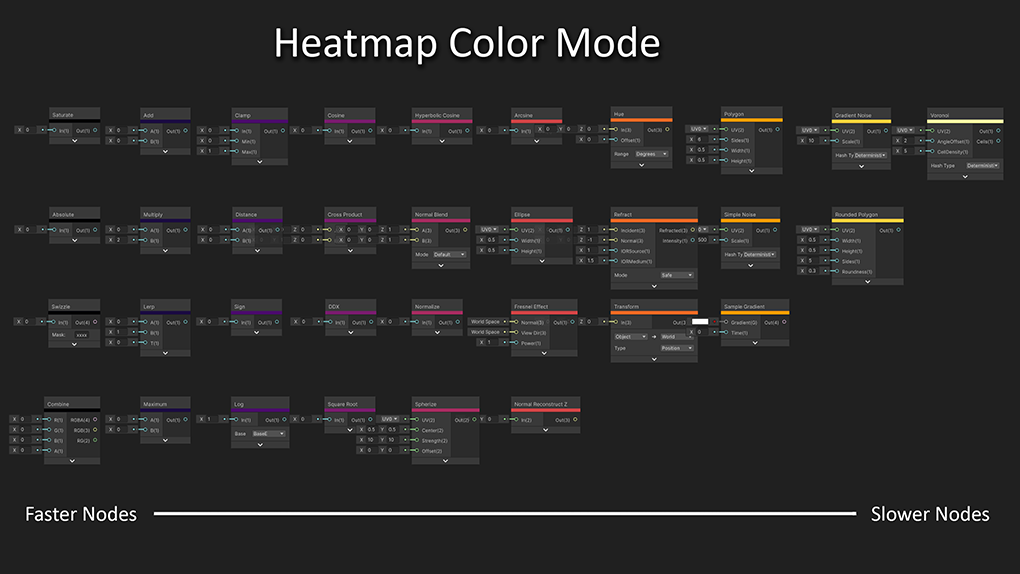Image resolution: width=1020 pixels, height=574 pixels.
Task: Open the UV0 dropdown beside Gradient Noise node
Action: (808, 130)
